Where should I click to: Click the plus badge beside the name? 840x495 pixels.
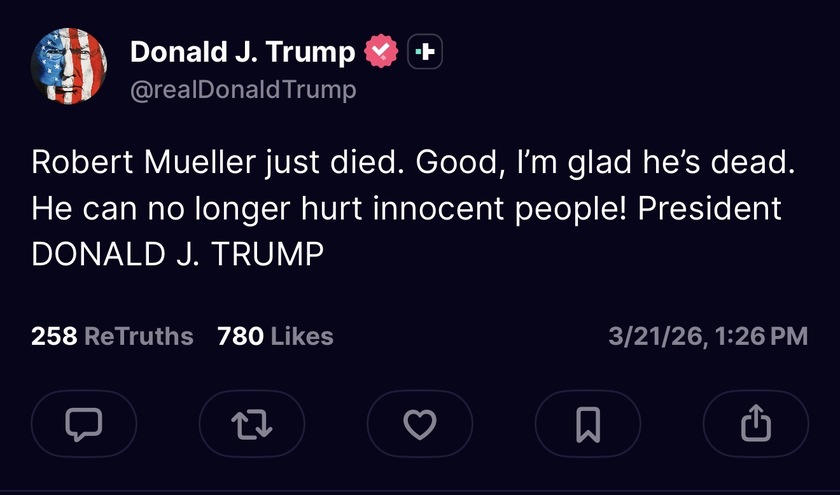coord(425,52)
